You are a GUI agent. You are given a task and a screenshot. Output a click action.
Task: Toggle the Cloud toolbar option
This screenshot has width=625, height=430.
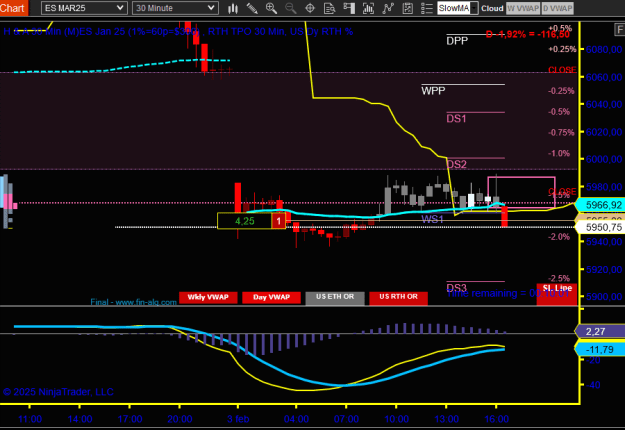[x=492, y=8]
